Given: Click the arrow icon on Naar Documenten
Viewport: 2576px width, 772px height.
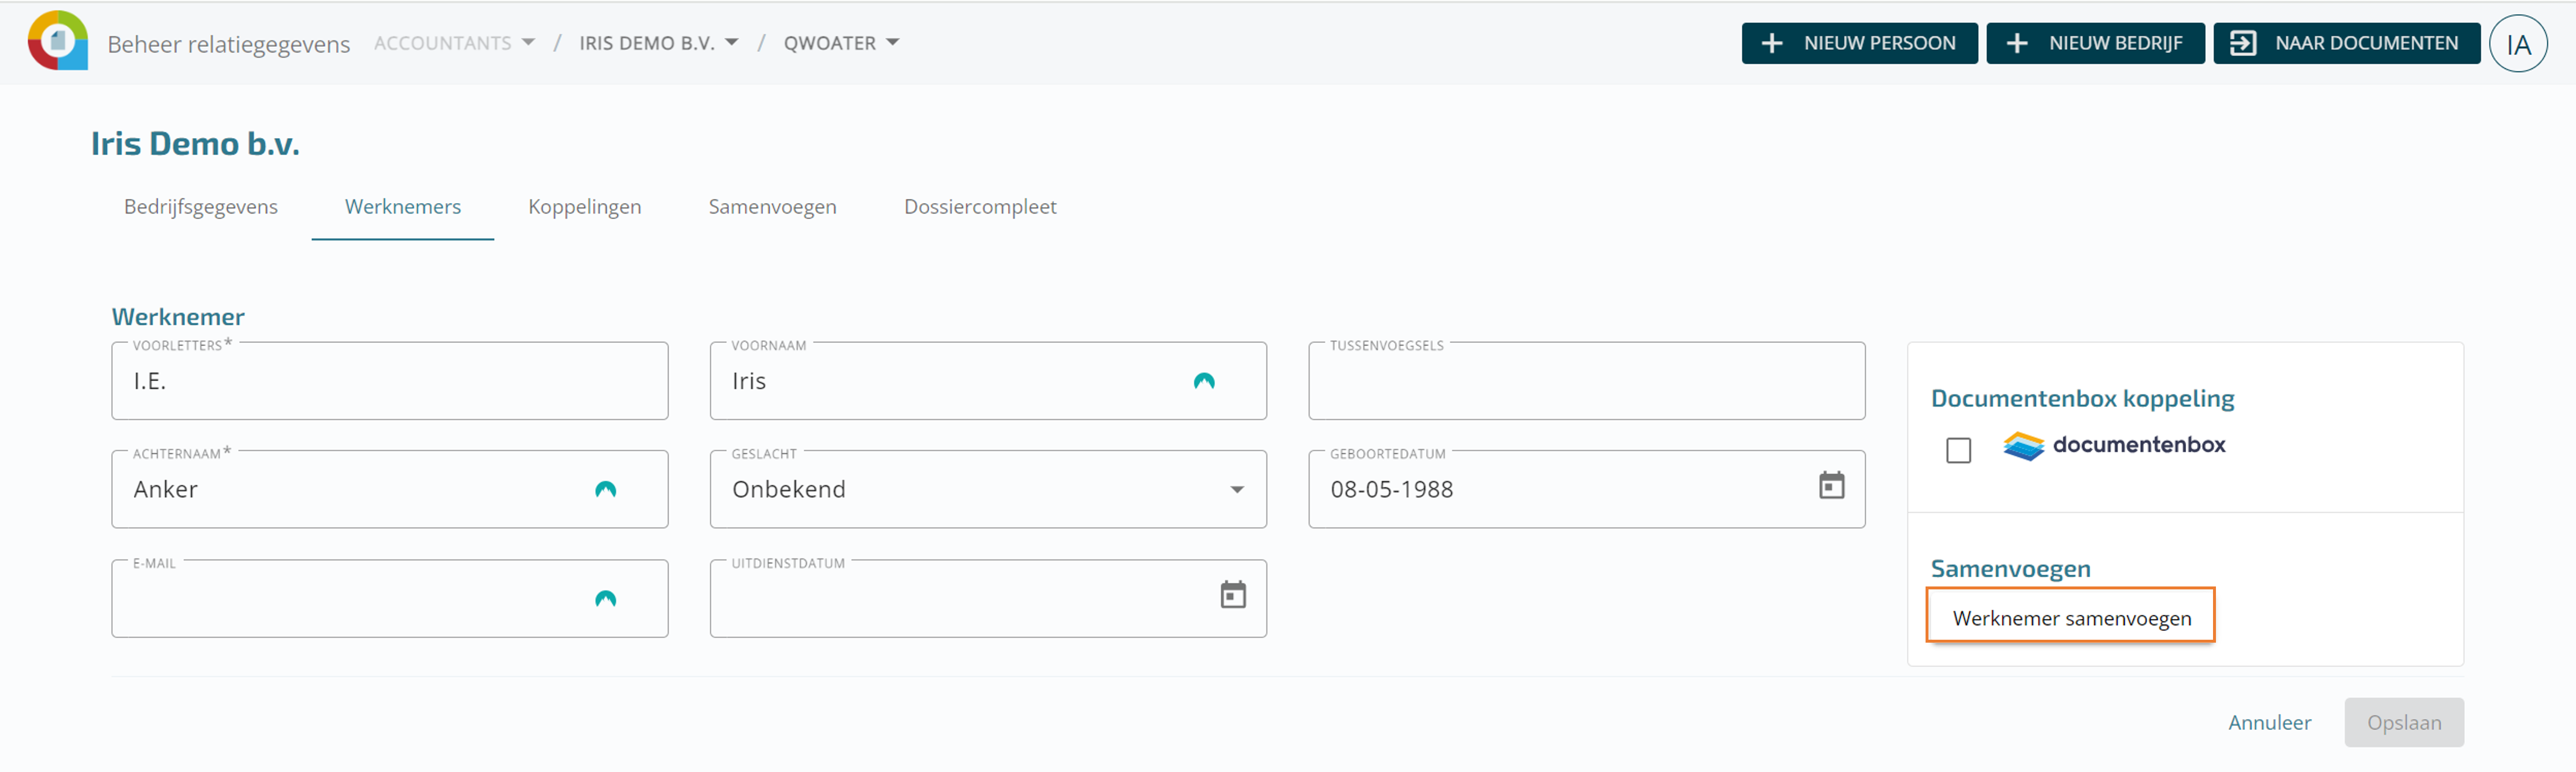Looking at the screenshot, I should coord(2242,43).
